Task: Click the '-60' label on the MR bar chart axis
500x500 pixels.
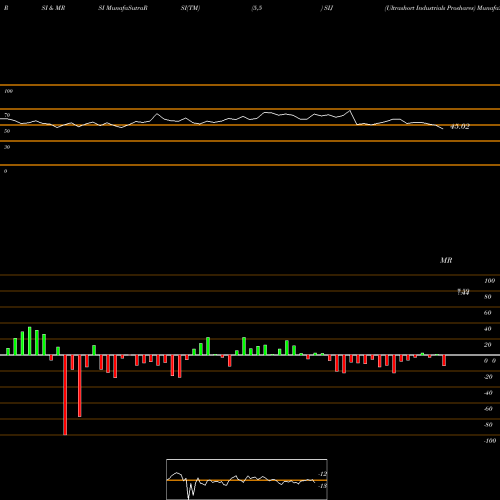Action: pyautogui.click(x=488, y=409)
